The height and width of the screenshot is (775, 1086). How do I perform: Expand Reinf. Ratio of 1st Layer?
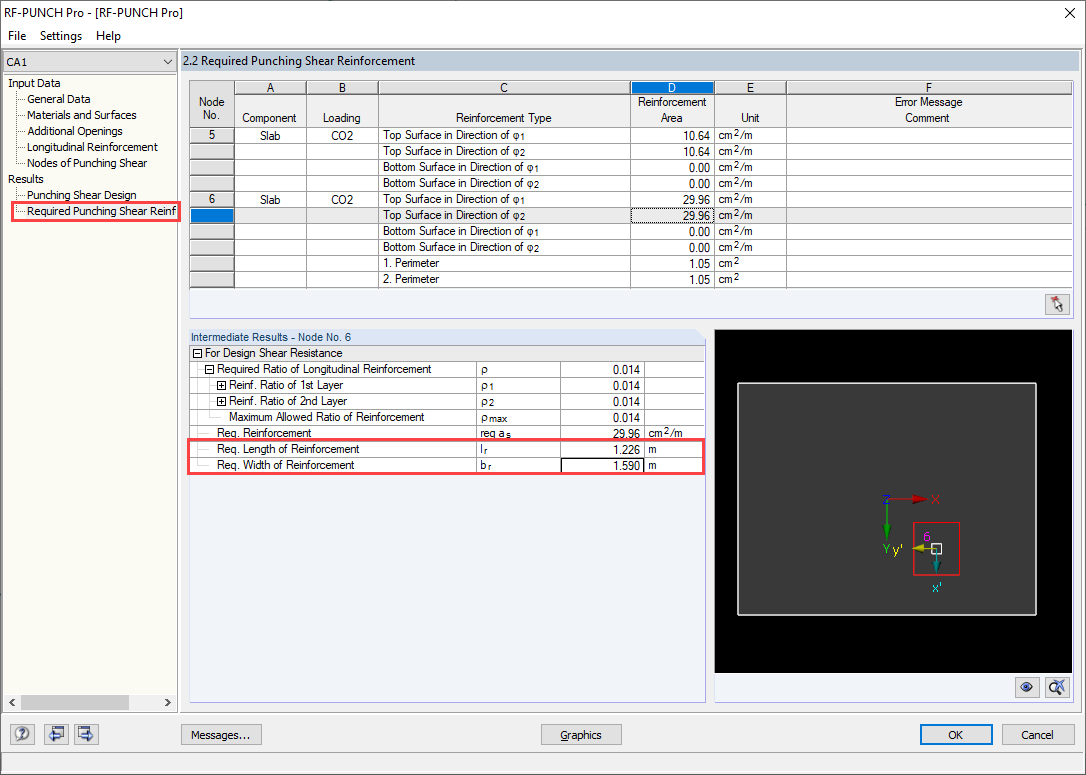click(x=222, y=385)
